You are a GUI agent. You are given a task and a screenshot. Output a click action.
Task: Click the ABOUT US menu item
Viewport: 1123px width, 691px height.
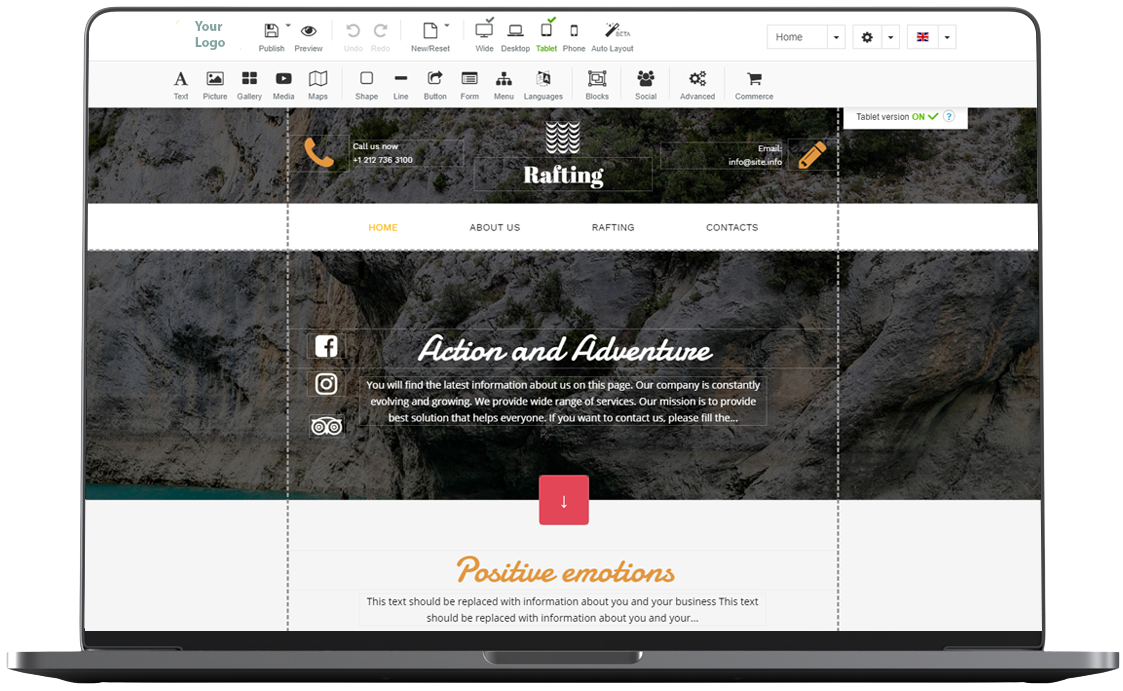pos(495,228)
